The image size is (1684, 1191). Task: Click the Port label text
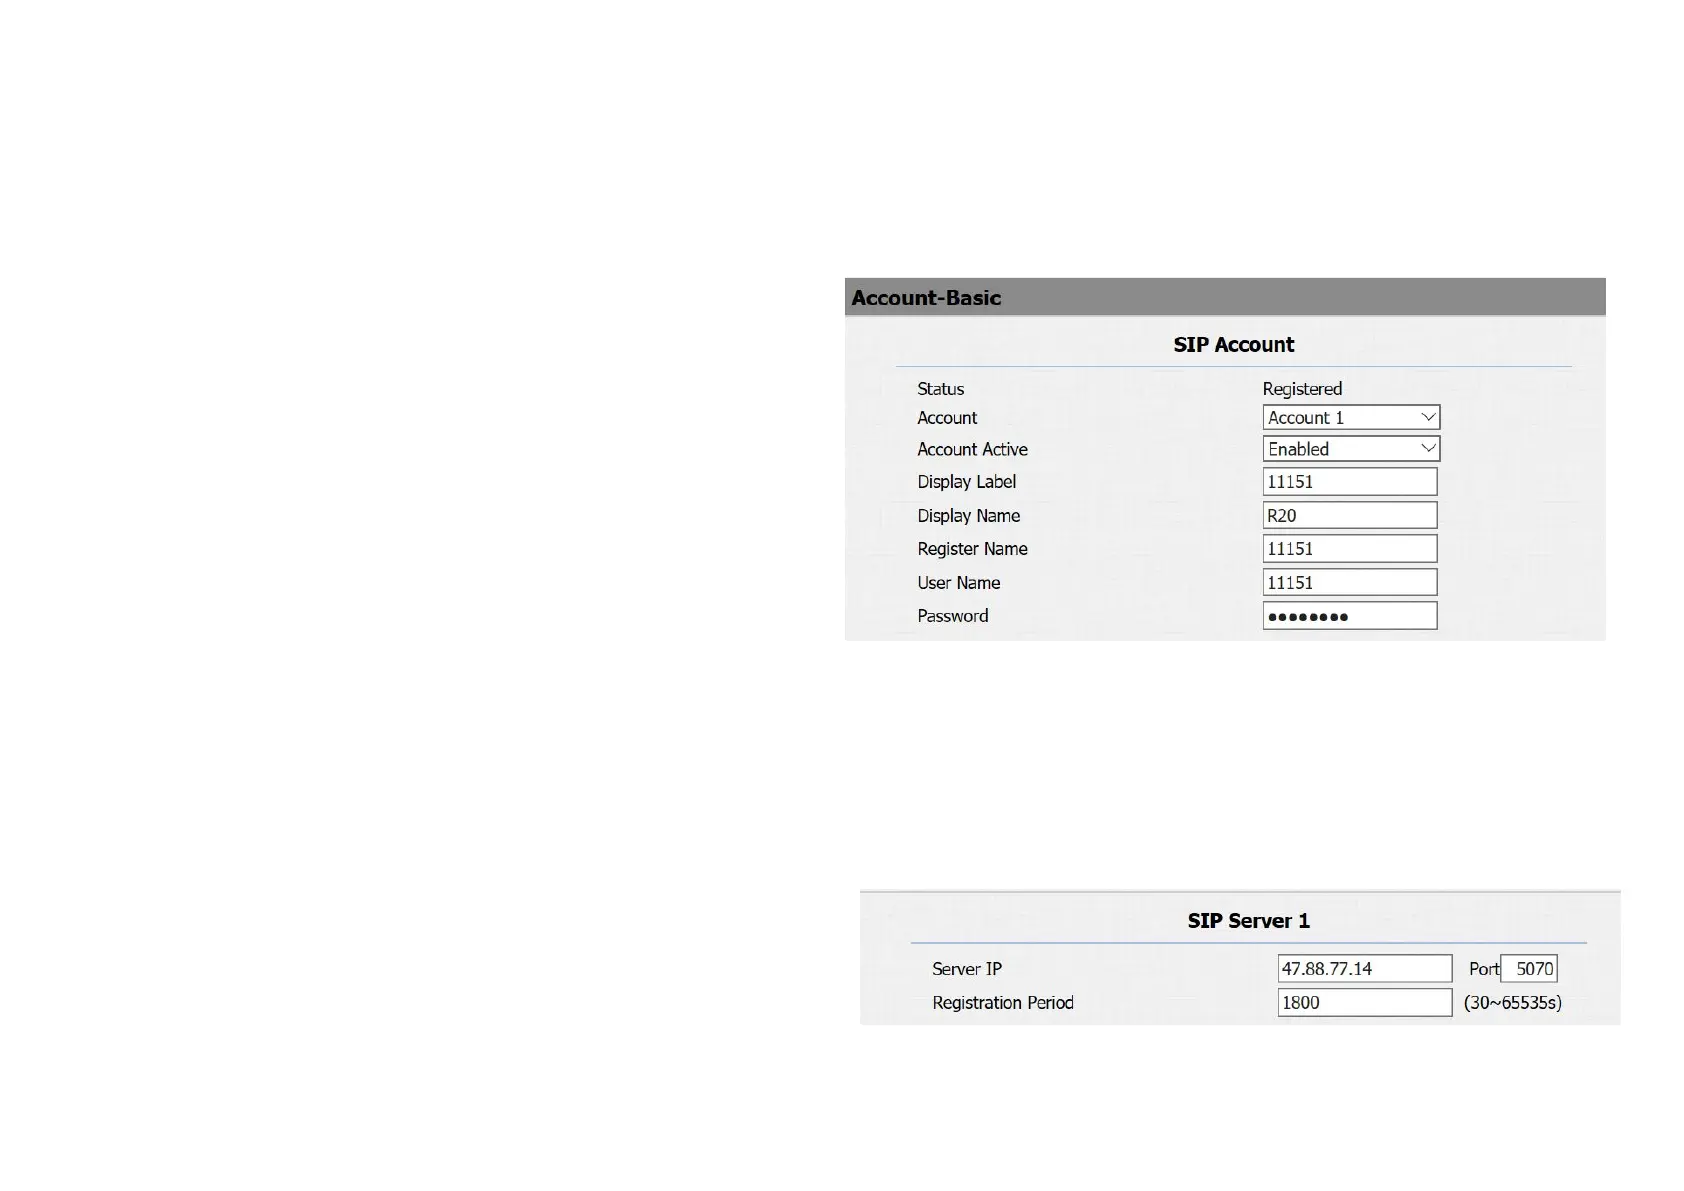pos(1483,969)
